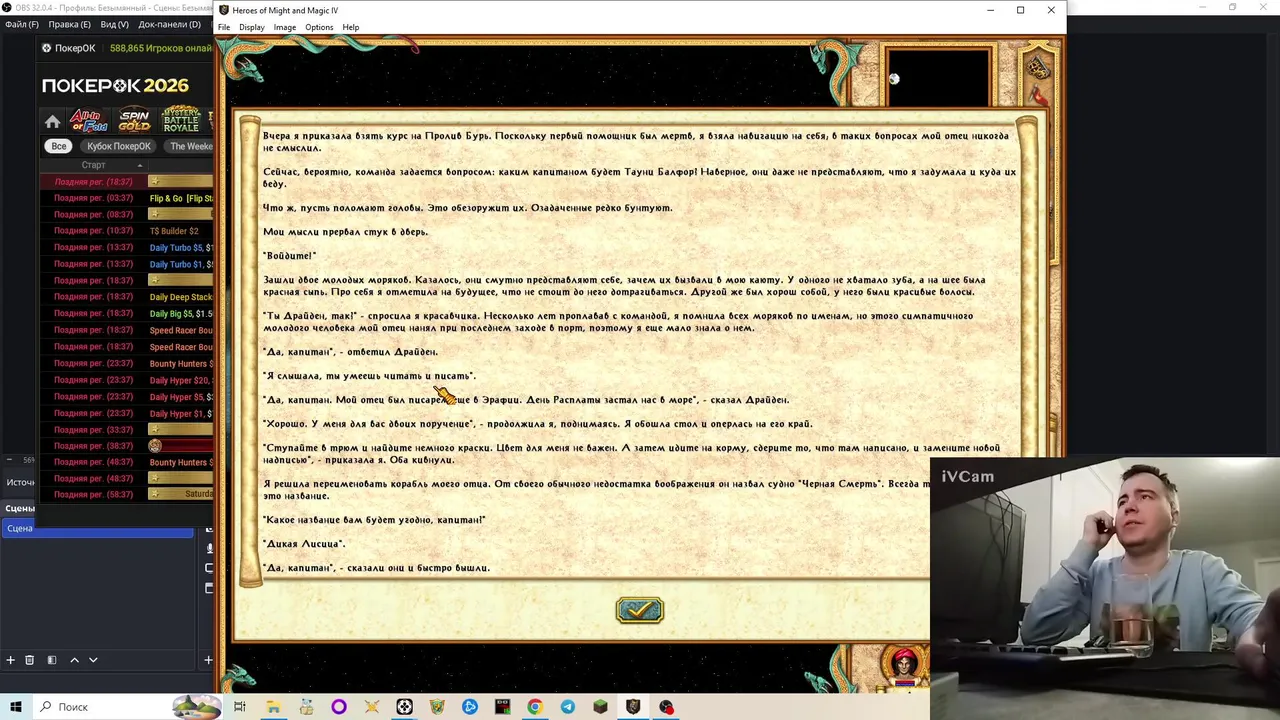The width and height of the screenshot is (1280, 720).
Task: Open File Explorer from the taskbar
Action: (x=273, y=707)
